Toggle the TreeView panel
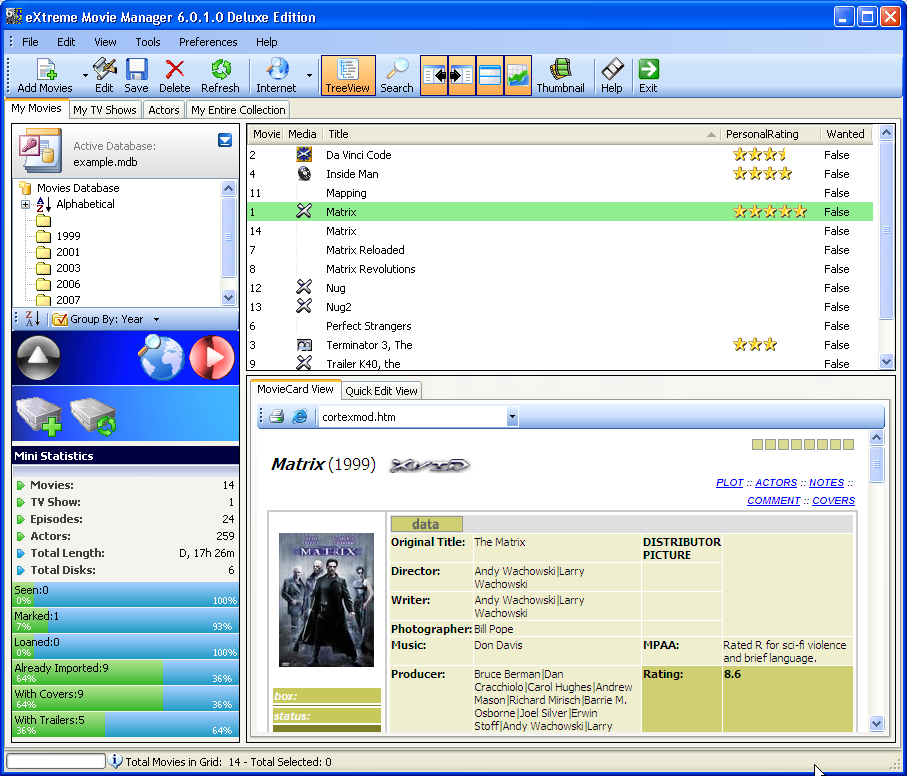This screenshot has height=776, width=907. (348, 75)
